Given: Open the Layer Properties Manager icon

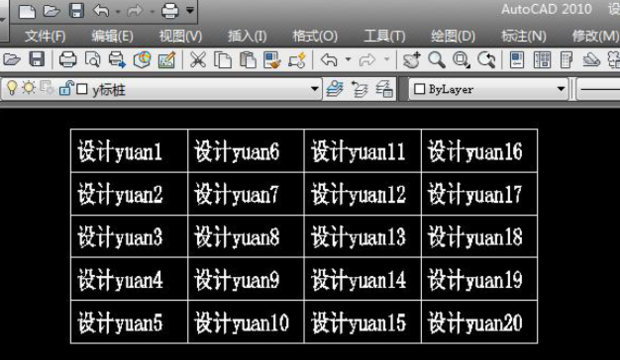Looking at the screenshot, I should 335,89.
